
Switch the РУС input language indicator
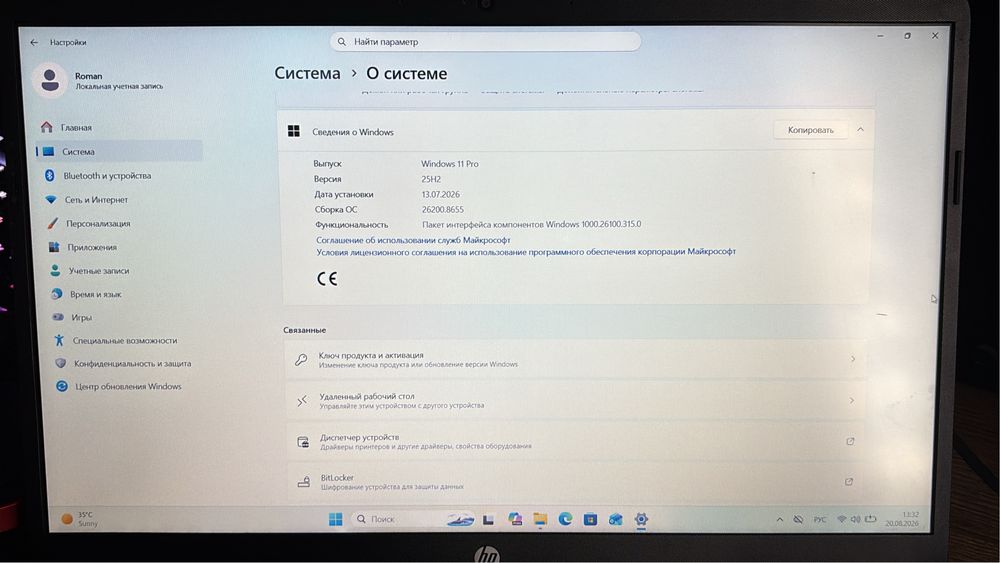820,520
